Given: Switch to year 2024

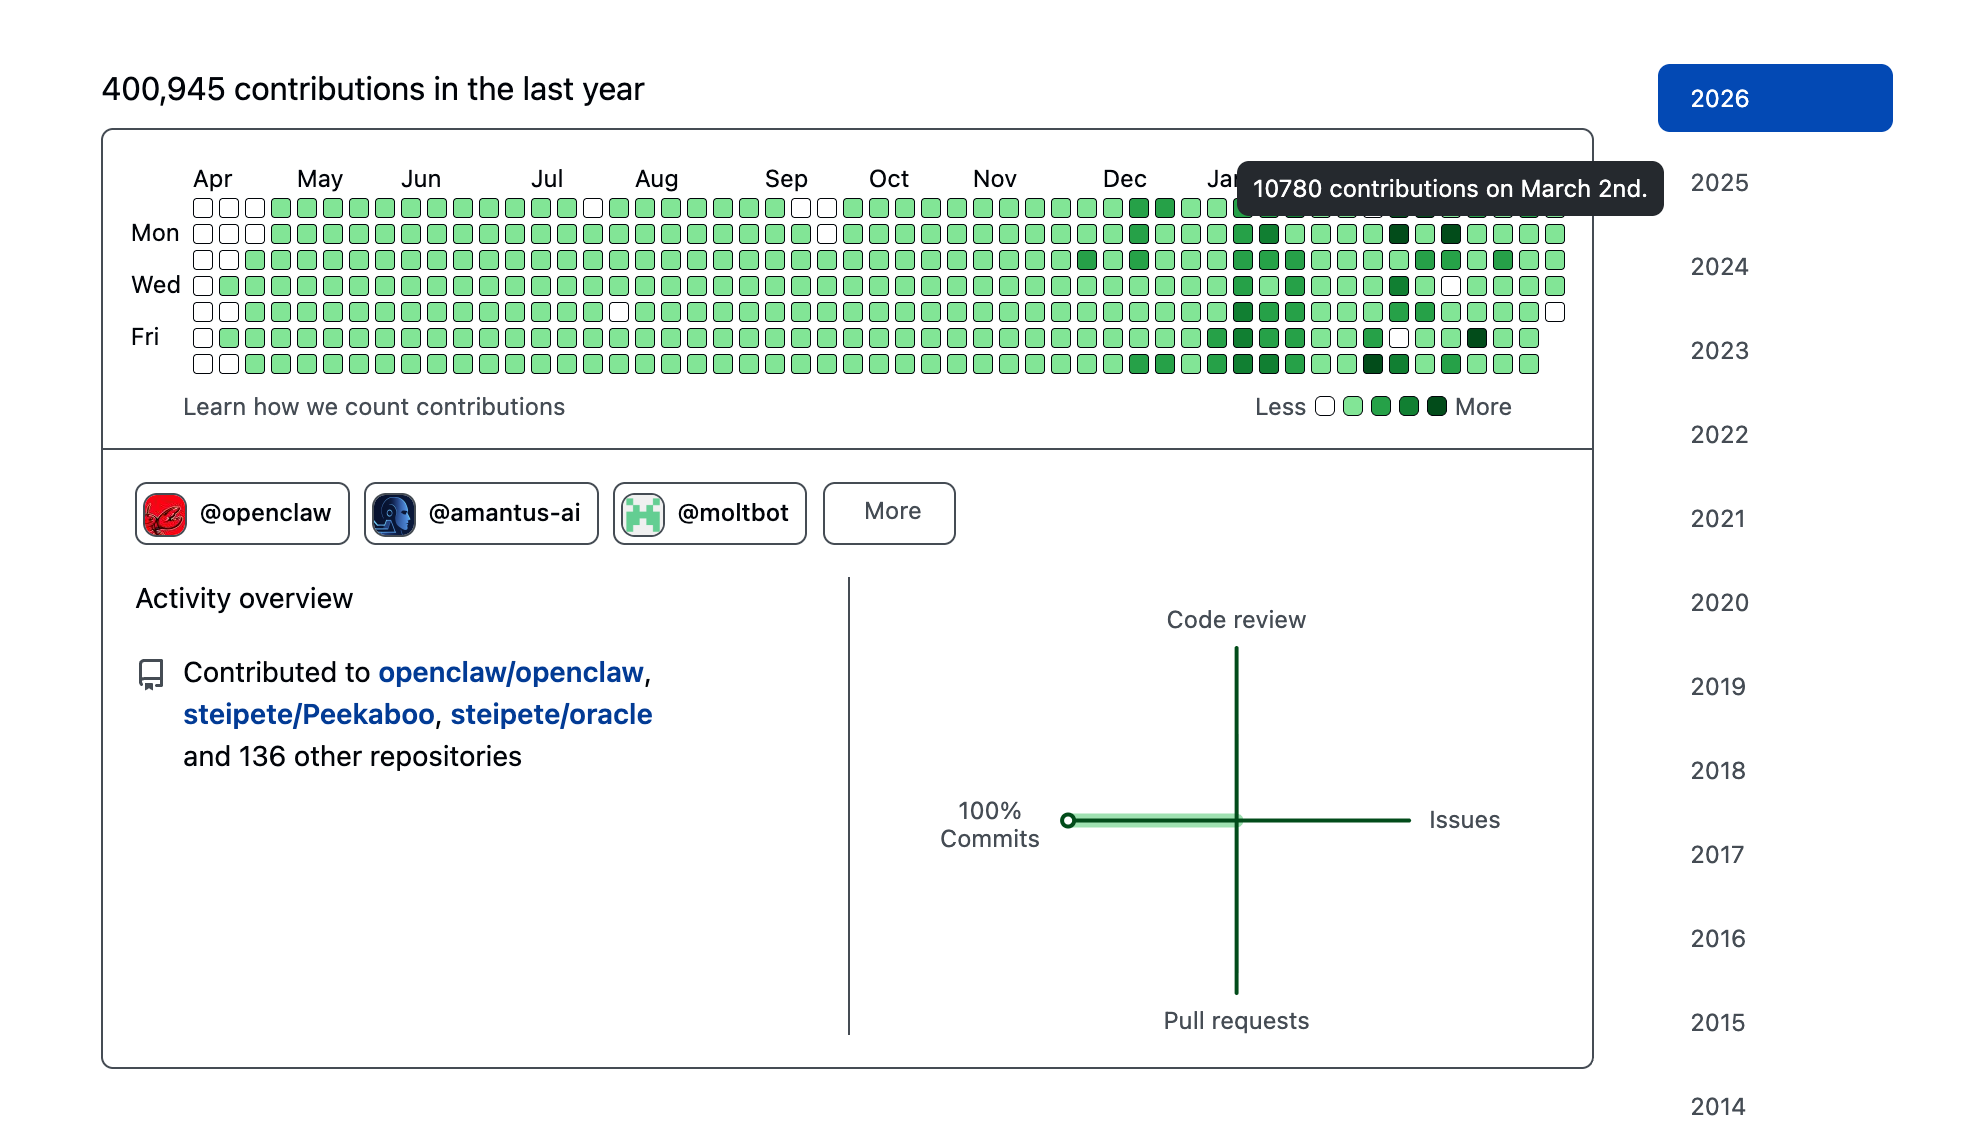Looking at the screenshot, I should click(x=1719, y=267).
